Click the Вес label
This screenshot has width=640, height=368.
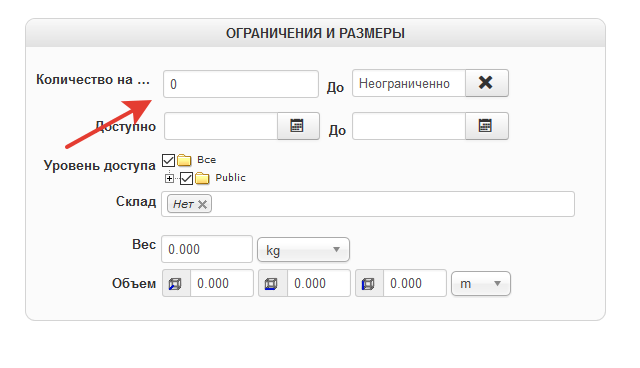tap(144, 244)
